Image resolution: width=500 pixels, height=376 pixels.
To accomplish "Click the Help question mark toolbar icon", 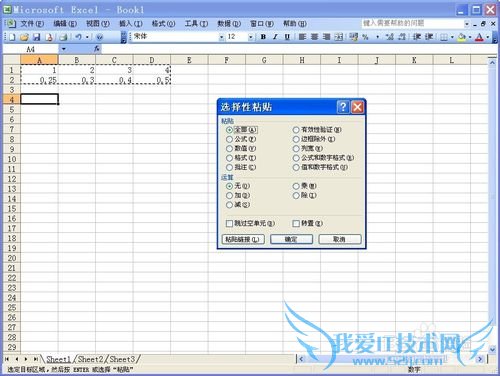I will click(x=99, y=37).
